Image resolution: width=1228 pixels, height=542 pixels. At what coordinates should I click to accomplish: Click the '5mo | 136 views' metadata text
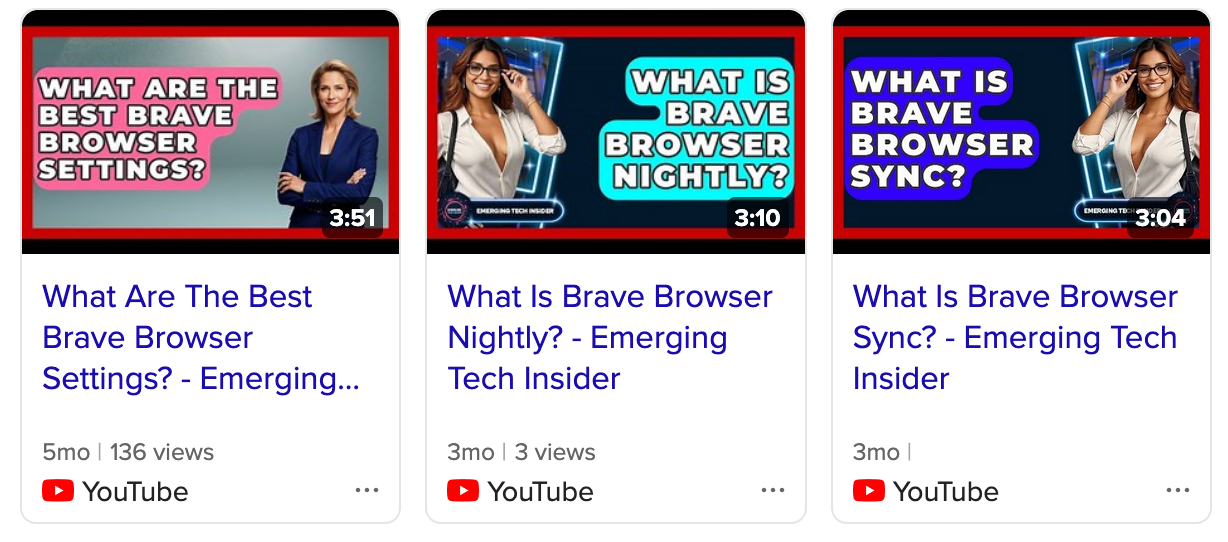[x=128, y=452]
